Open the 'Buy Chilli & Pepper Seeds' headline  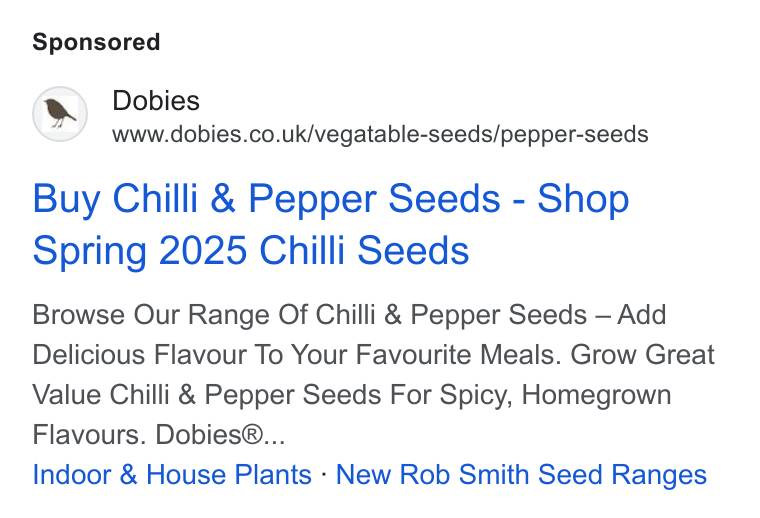[x=331, y=224]
